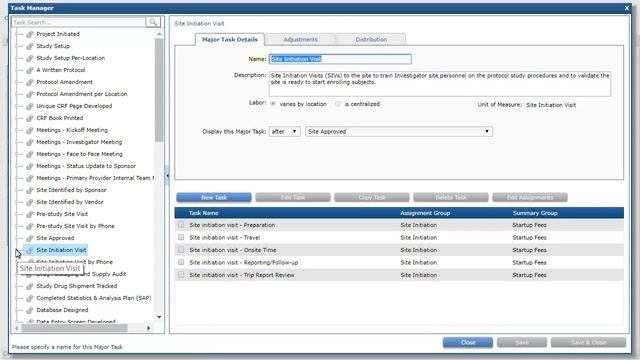Click the icon beside Study Setup

[29, 46]
